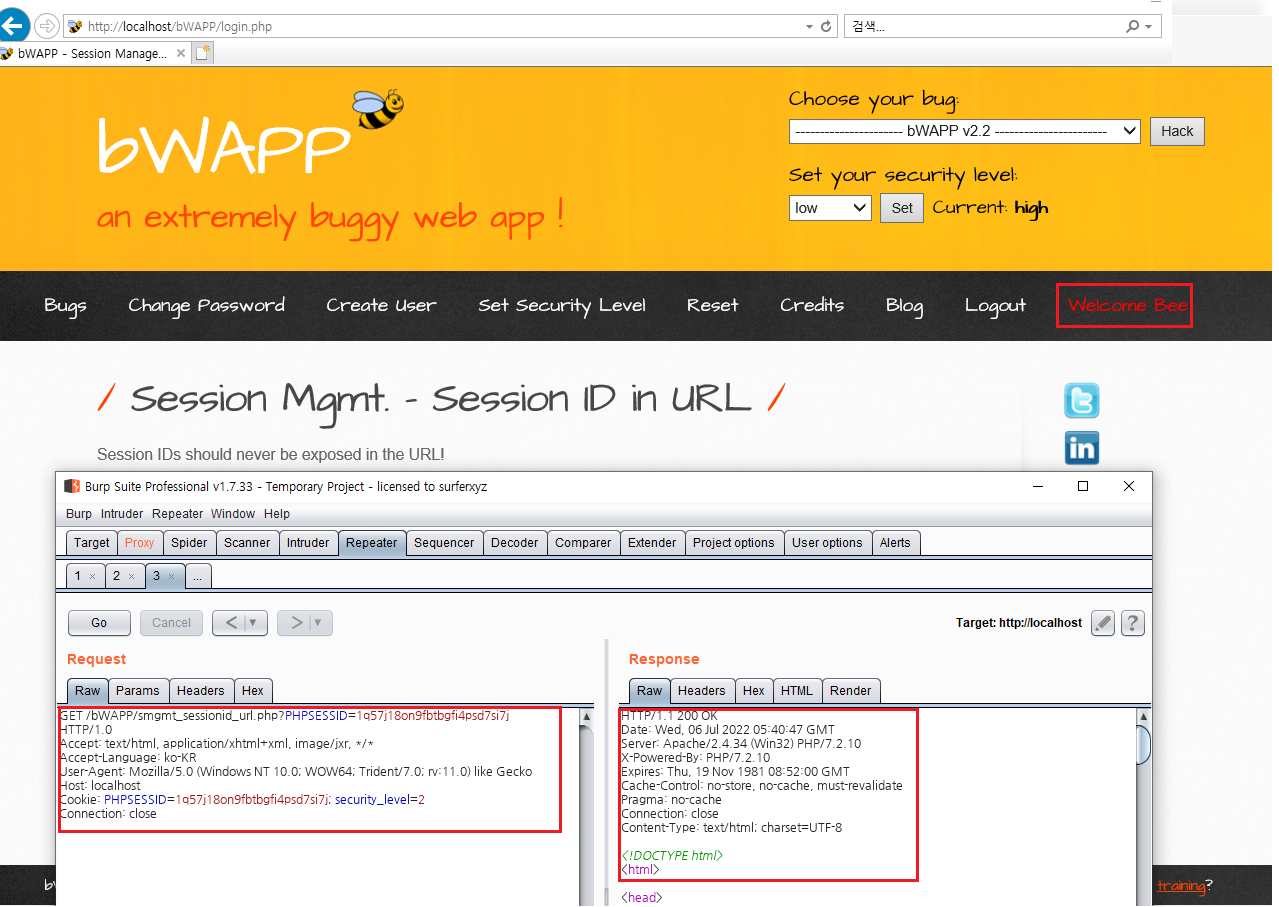The width and height of the screenshot is (1279, 907).
Task: Click the Repeater previous request (<) button
Action: 231,623
